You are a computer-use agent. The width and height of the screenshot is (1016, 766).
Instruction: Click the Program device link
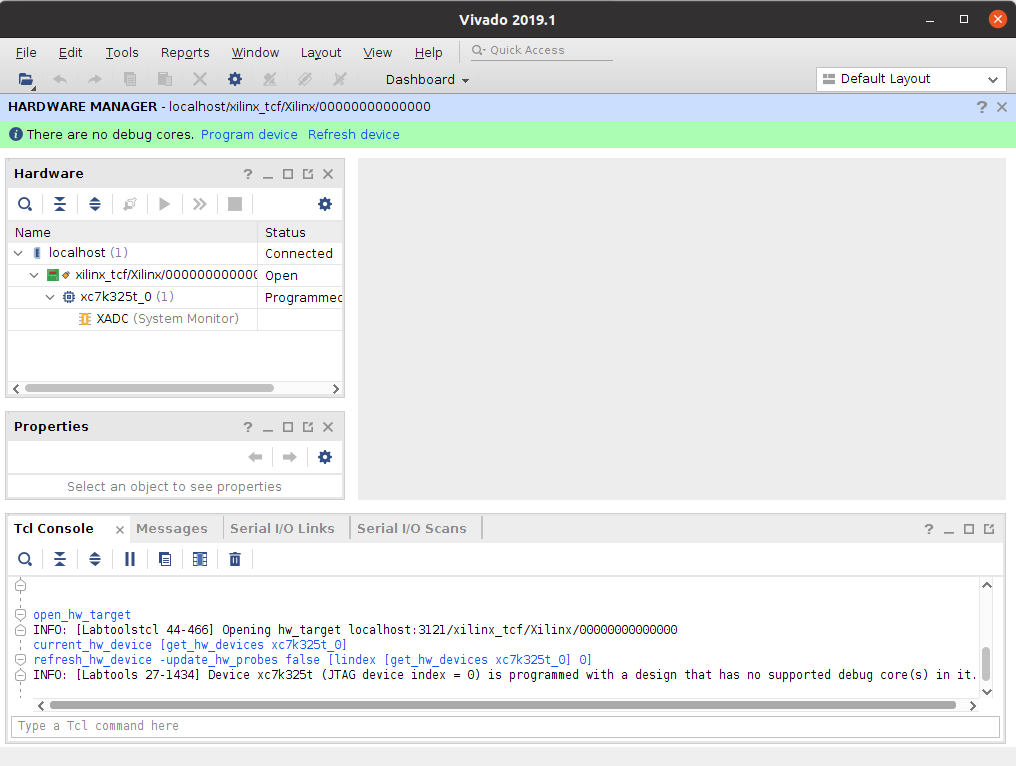249,134
